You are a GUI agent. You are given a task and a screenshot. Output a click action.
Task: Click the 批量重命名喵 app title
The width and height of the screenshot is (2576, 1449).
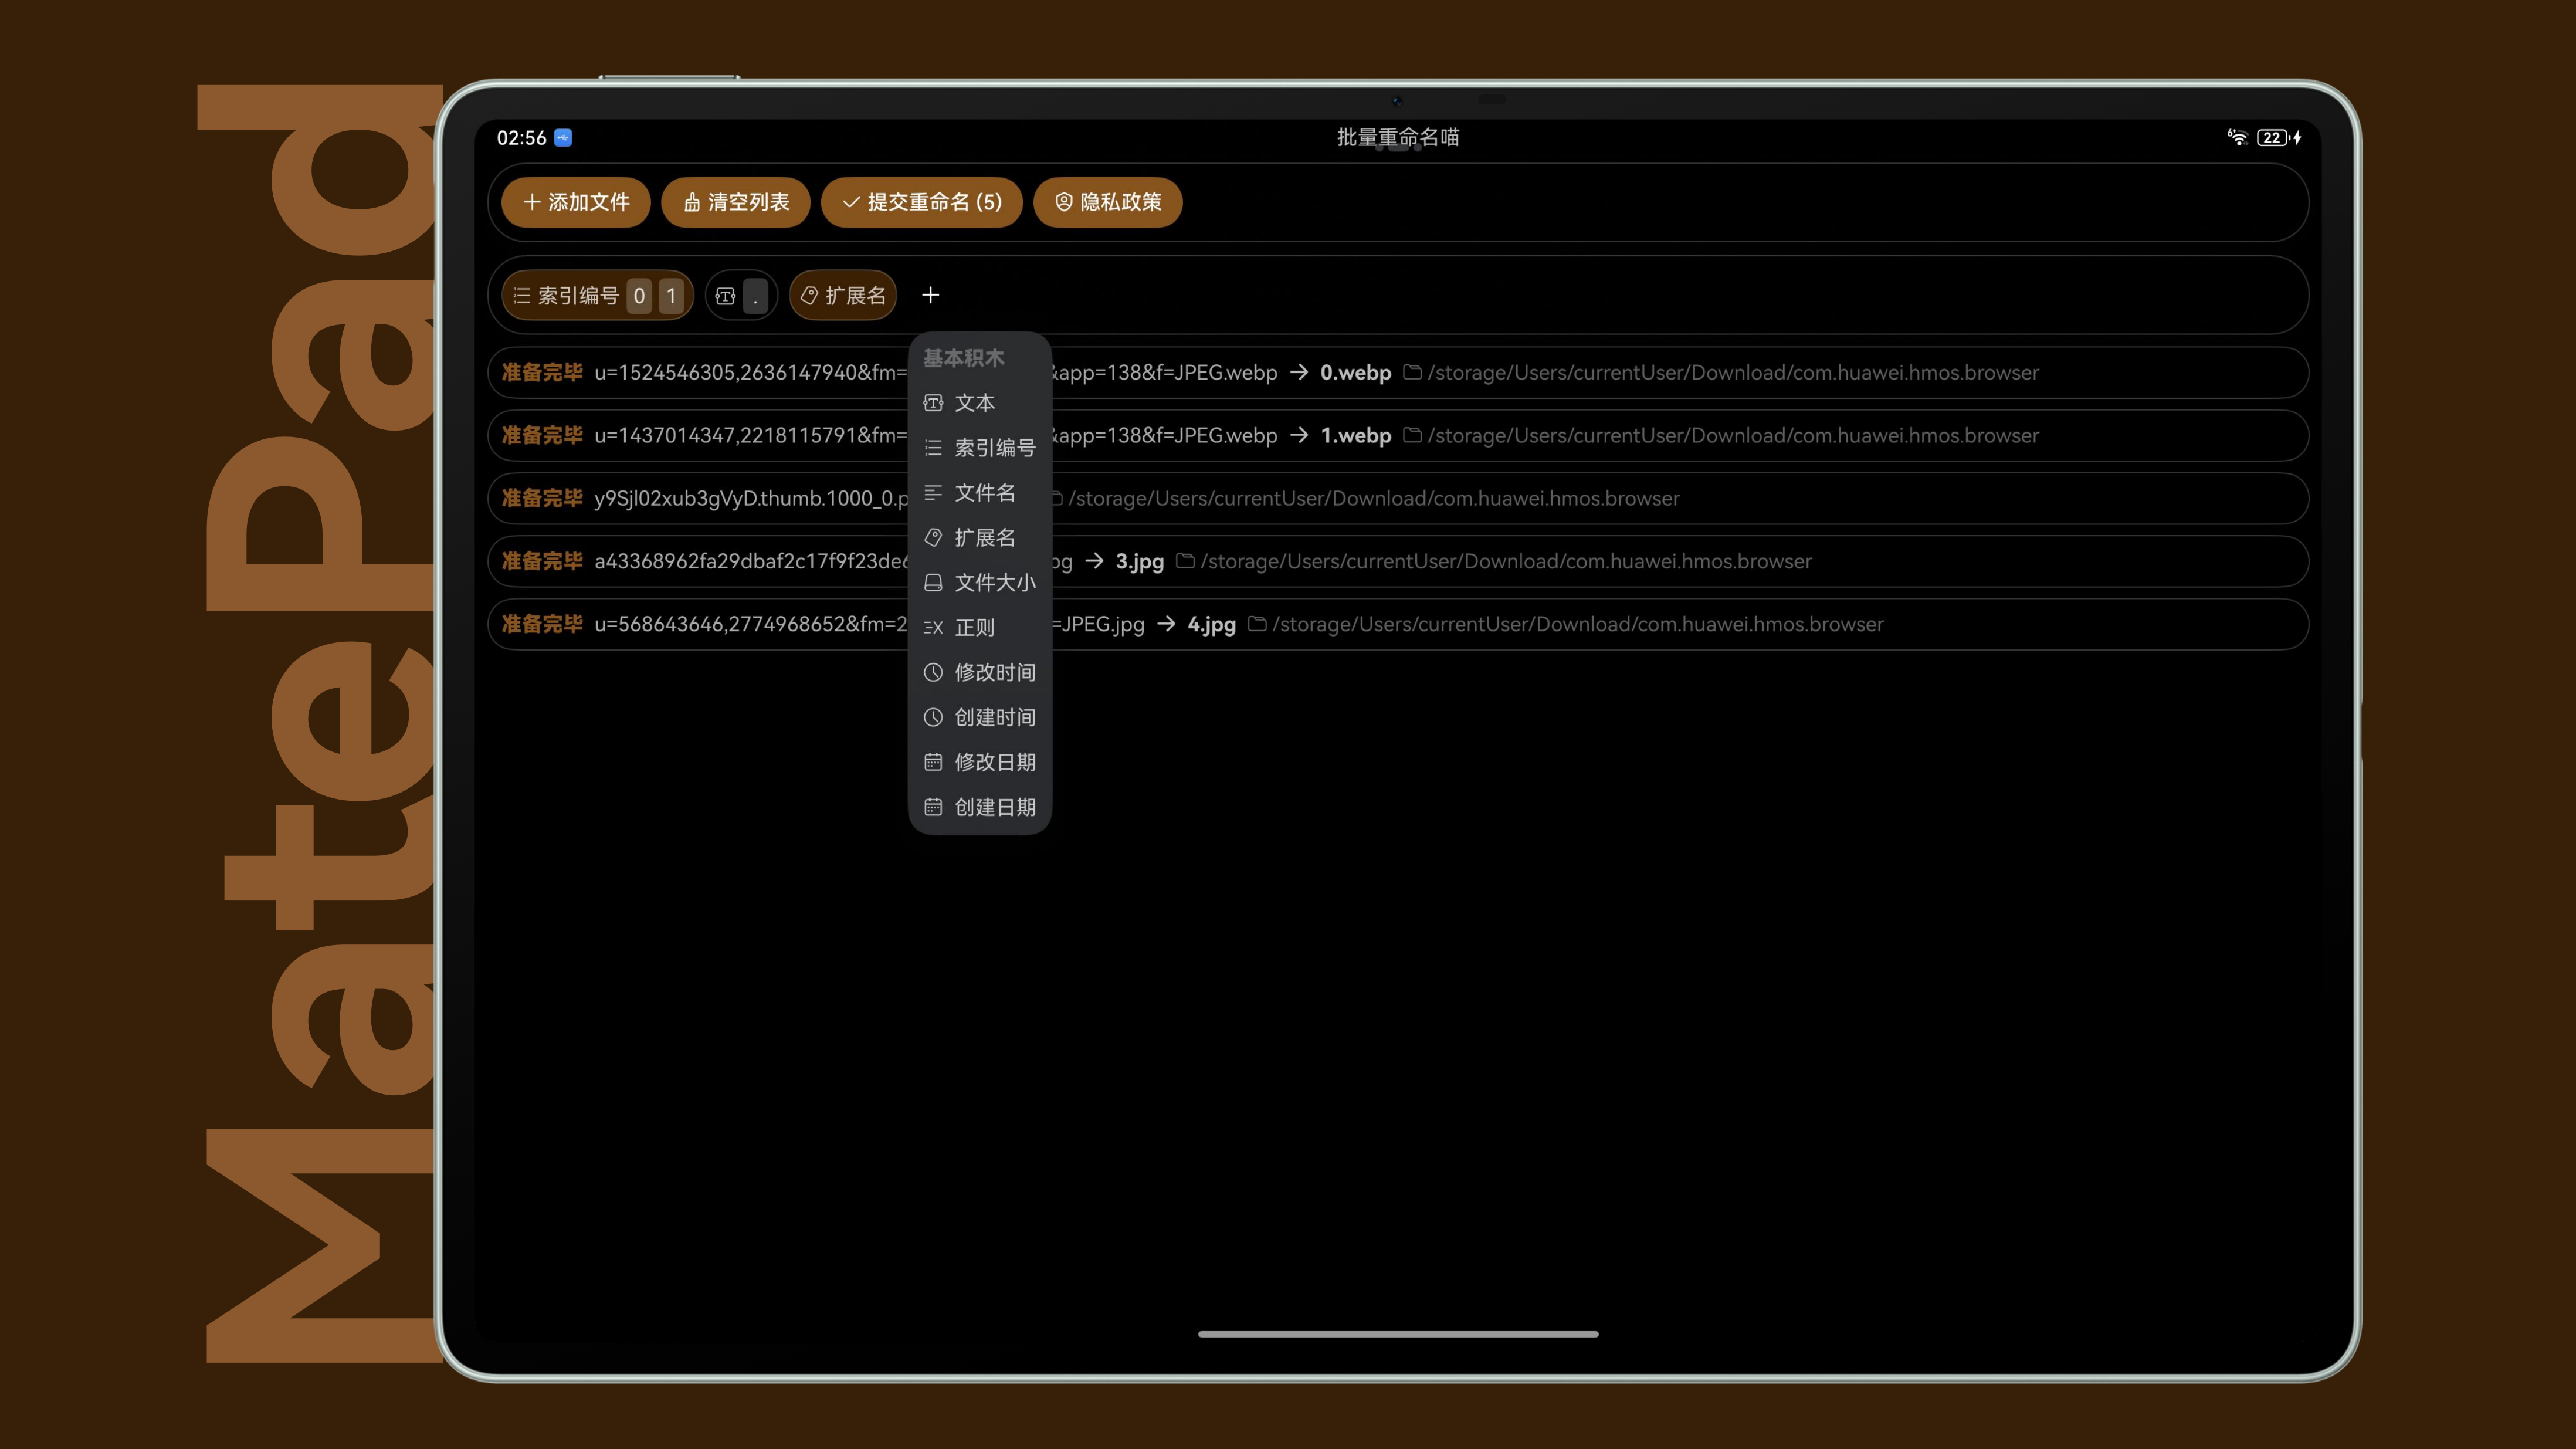pyautogui.click(x=1398, y=138)
